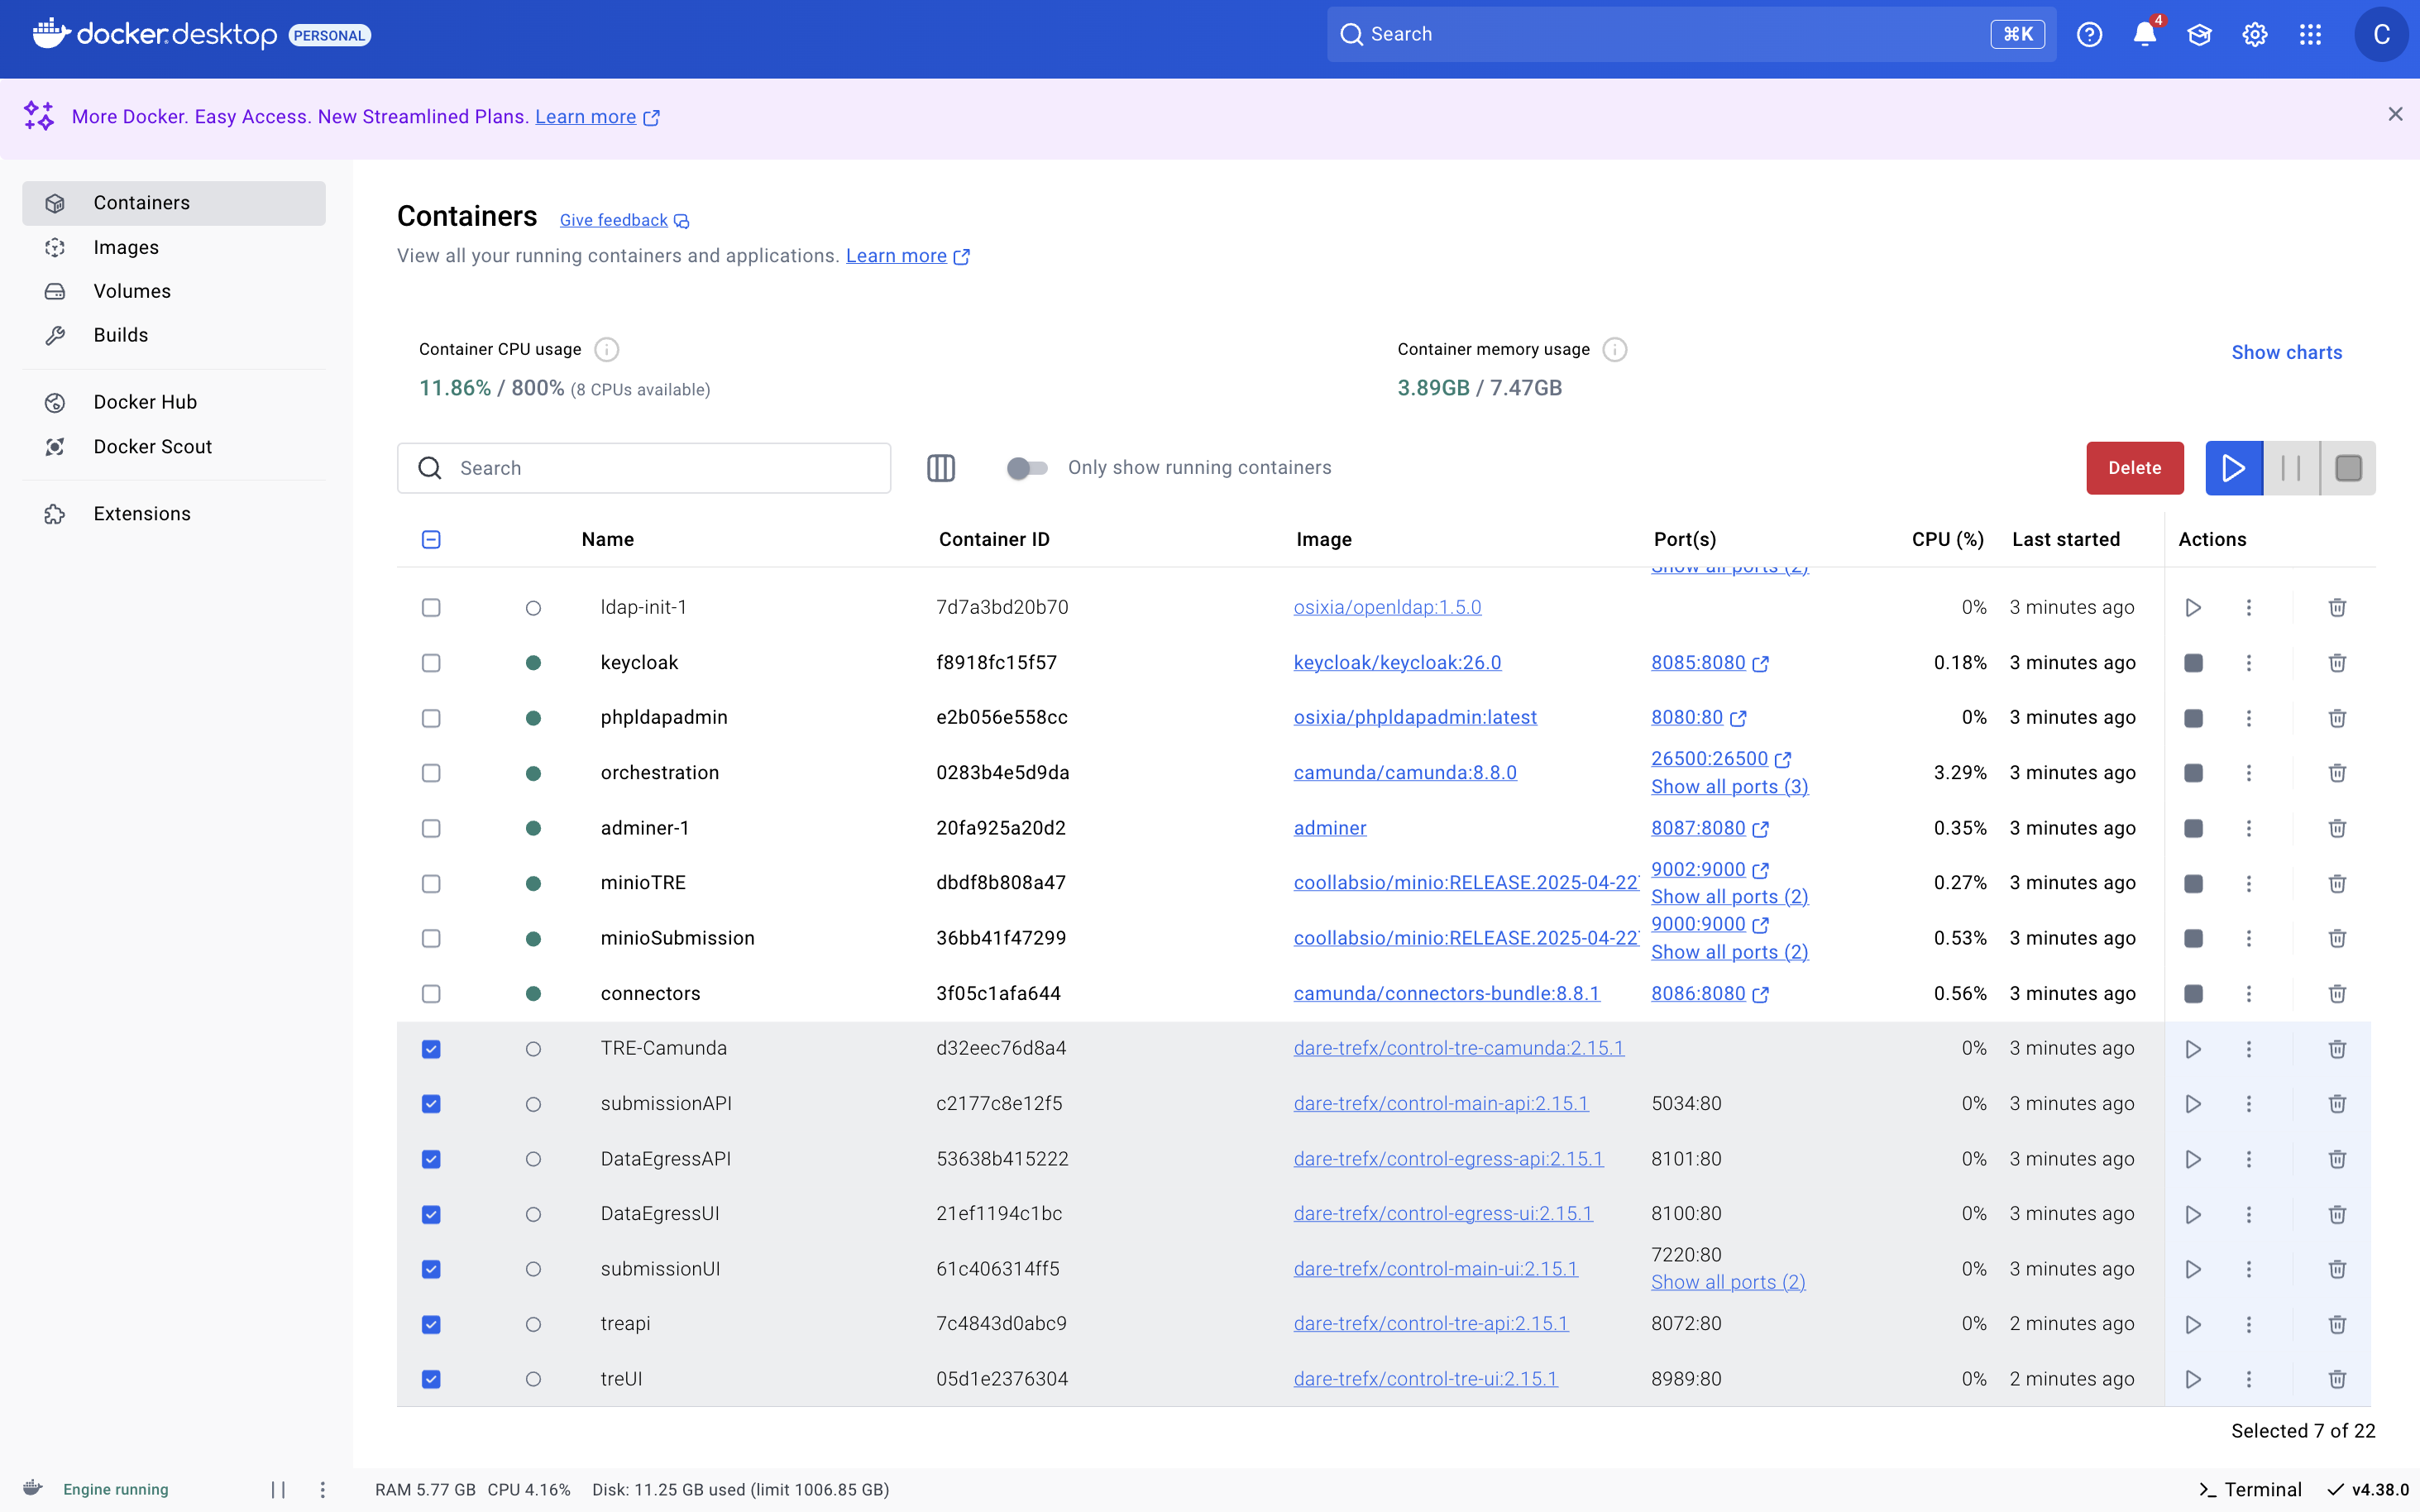Stop the keycloak container

tap(2193, 663)
